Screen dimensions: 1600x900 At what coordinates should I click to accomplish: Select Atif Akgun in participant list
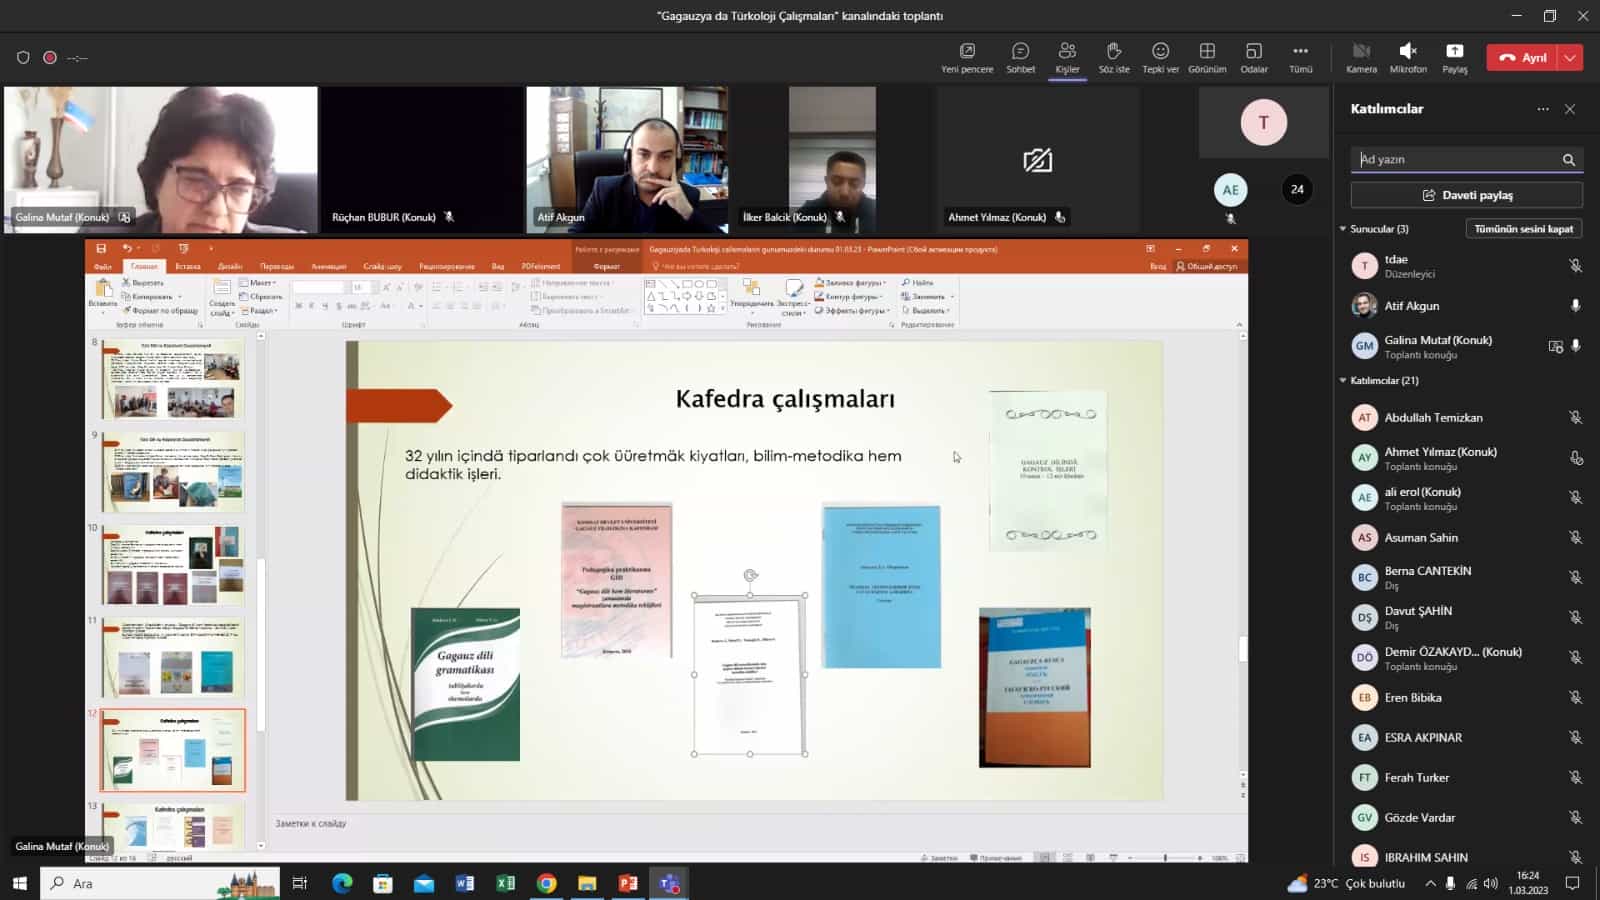coord(1411,306)
